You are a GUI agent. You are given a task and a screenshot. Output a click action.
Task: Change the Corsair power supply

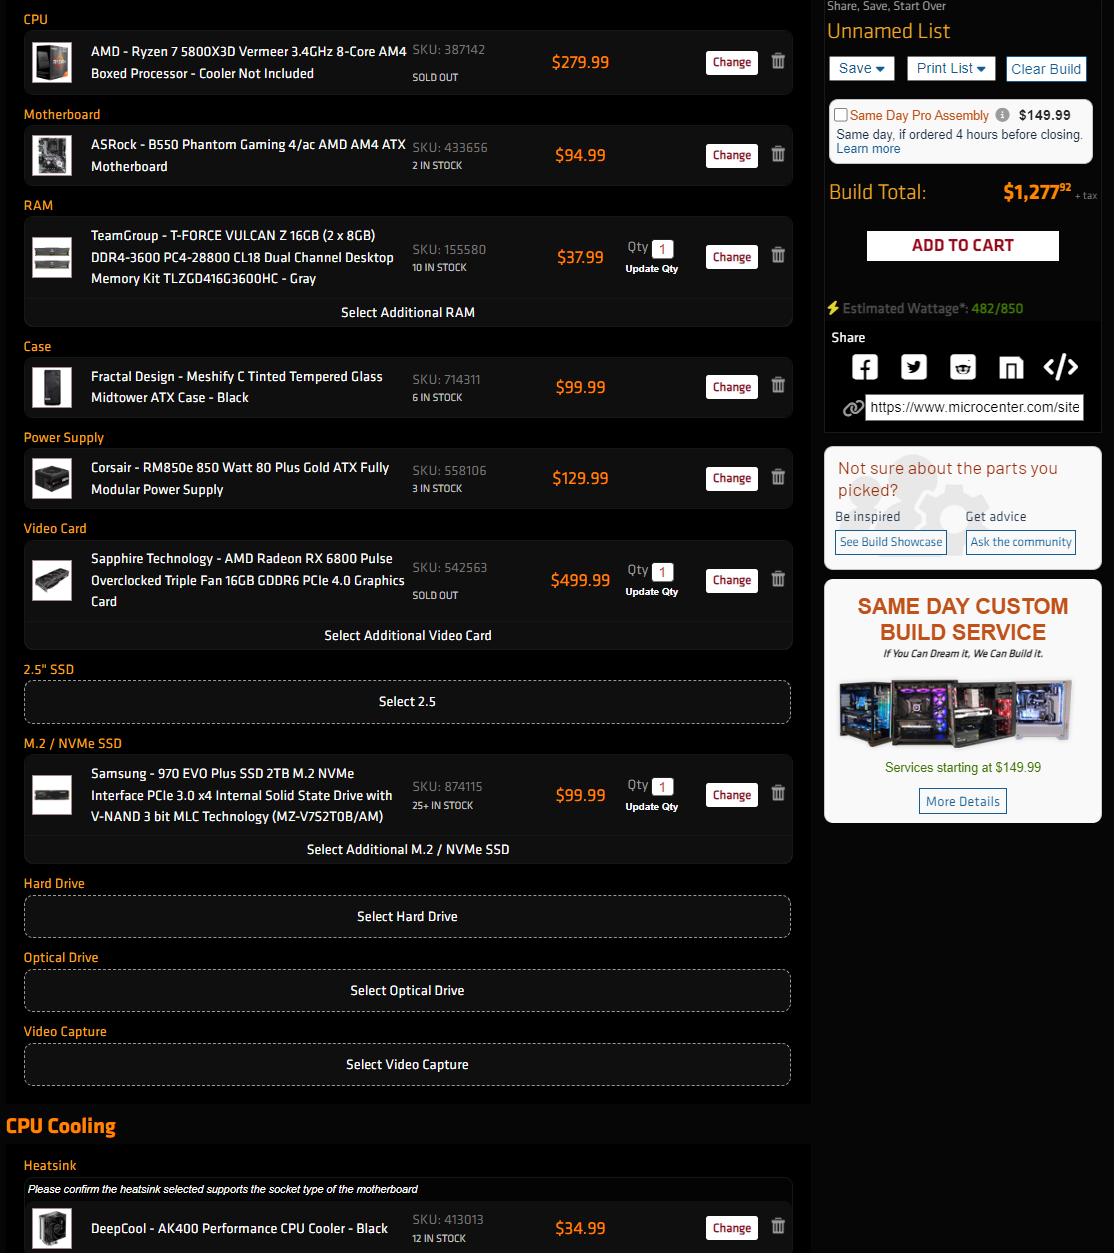[732, 478]
